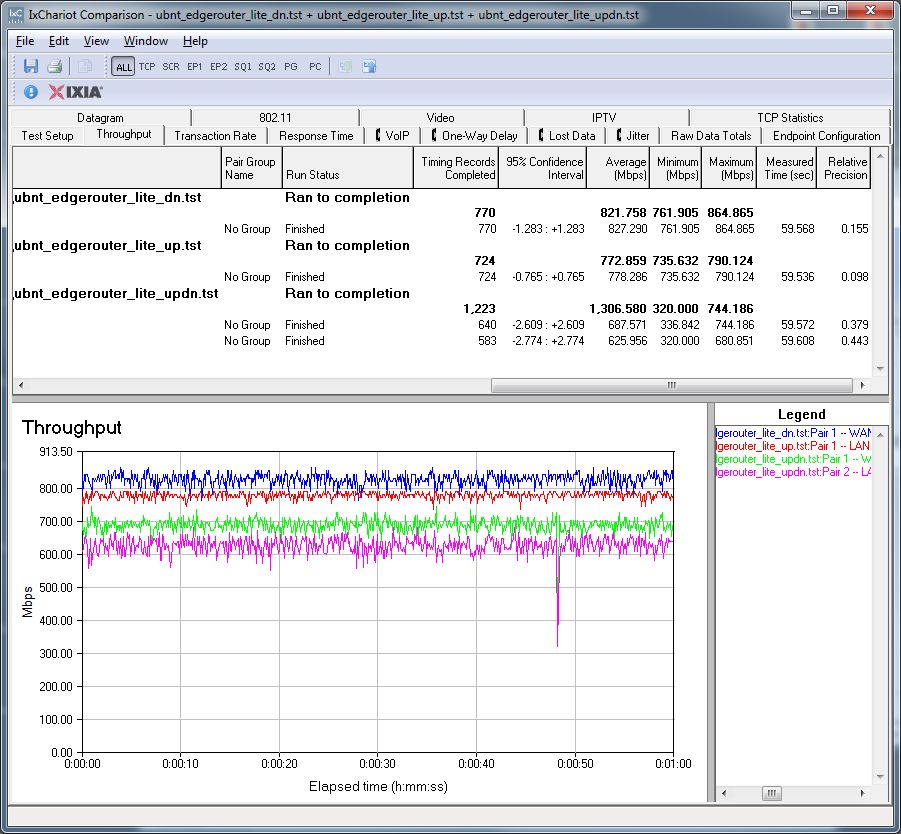901x834 pixels.
Task: Select red up.tst Pair 1 legend entry
Action: click(x=793, y=446)
